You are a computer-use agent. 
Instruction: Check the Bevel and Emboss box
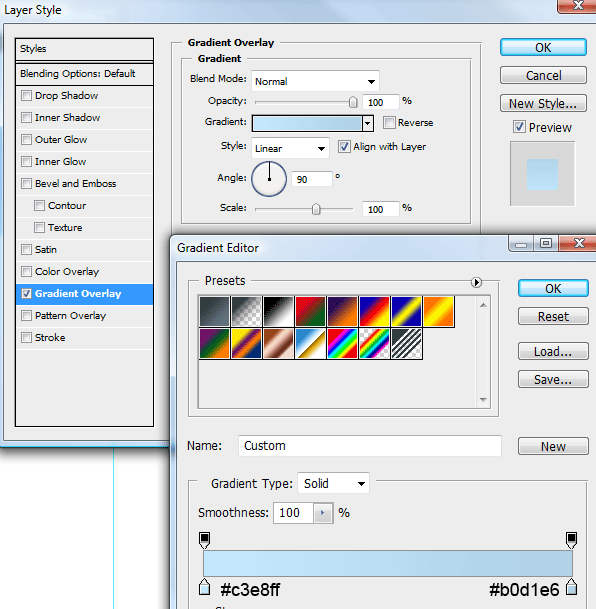[x=26, y=183]
